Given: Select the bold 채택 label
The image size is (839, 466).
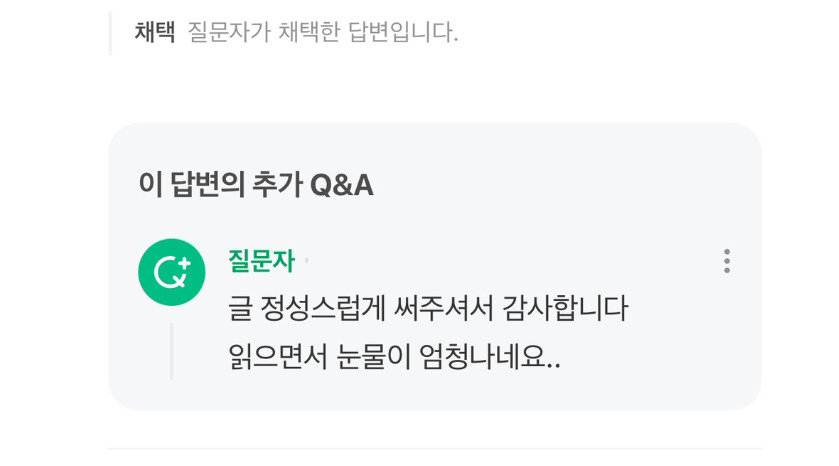Looking at the screenshot, I should click(155, 32).
